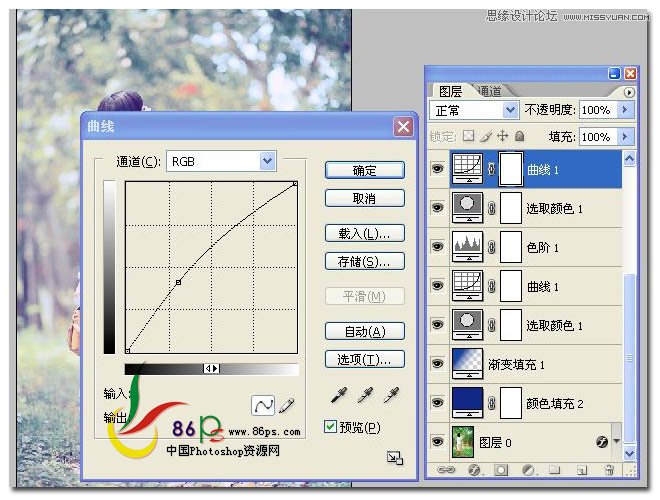The width and height of the screenshot is (660, 500).
Task: Click the curves icon of highlighted 曲线 1 layer
Action: point(467,169)
